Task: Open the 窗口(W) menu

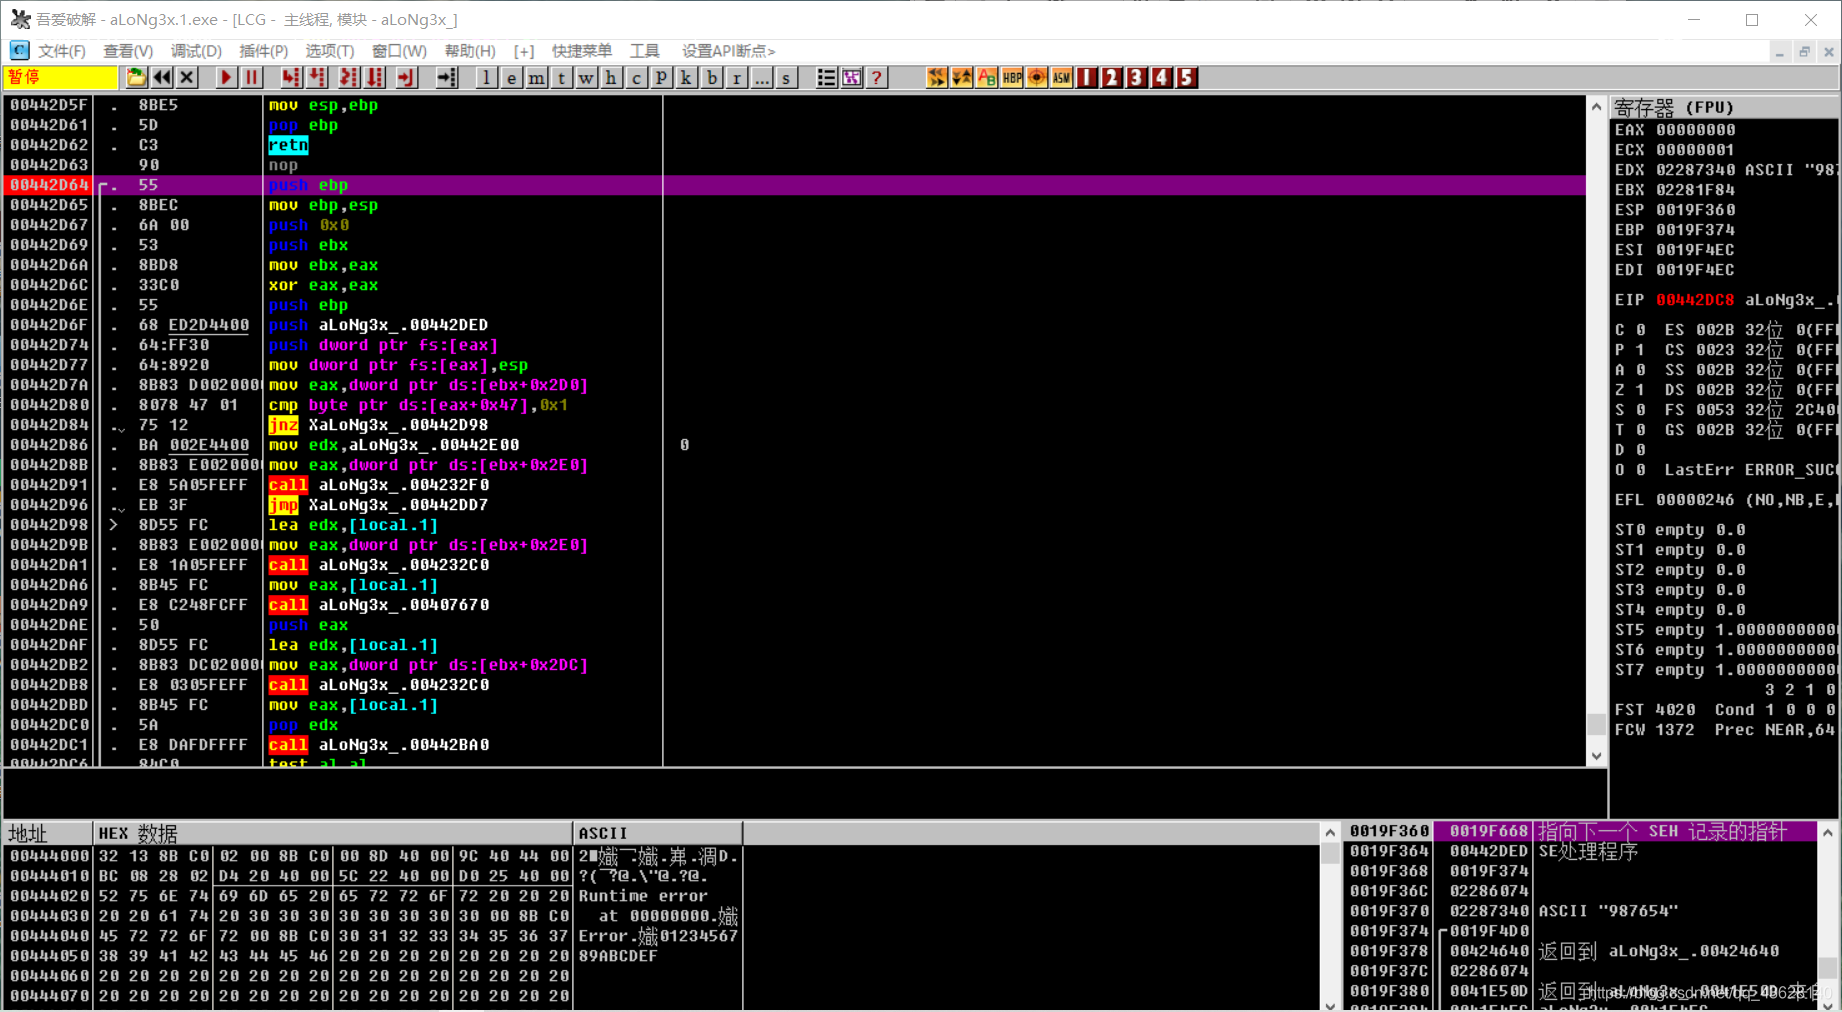Action: (399, 51)
